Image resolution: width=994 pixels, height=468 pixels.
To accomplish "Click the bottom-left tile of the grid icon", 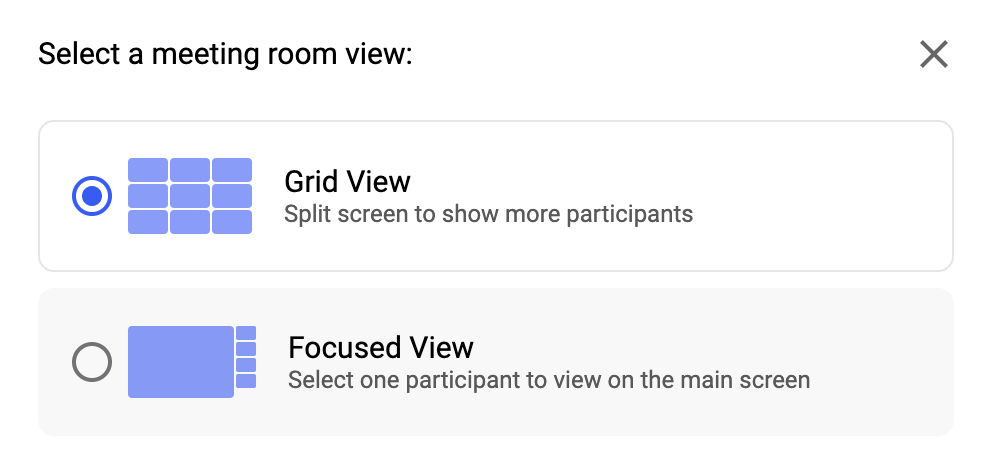I will tap(148, 222).
